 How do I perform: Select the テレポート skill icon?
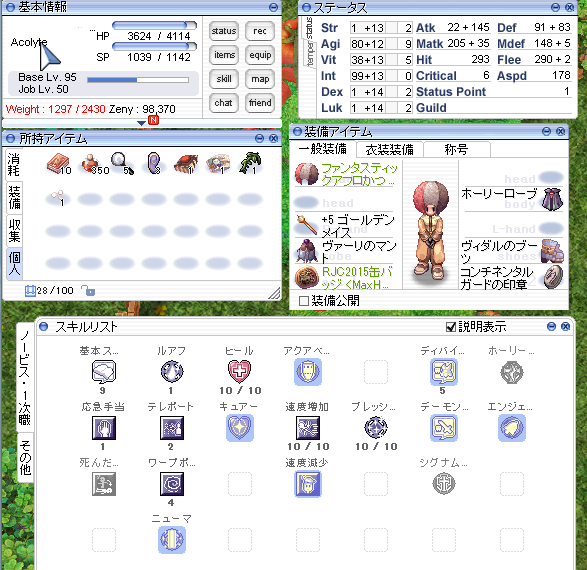point(172,428)
